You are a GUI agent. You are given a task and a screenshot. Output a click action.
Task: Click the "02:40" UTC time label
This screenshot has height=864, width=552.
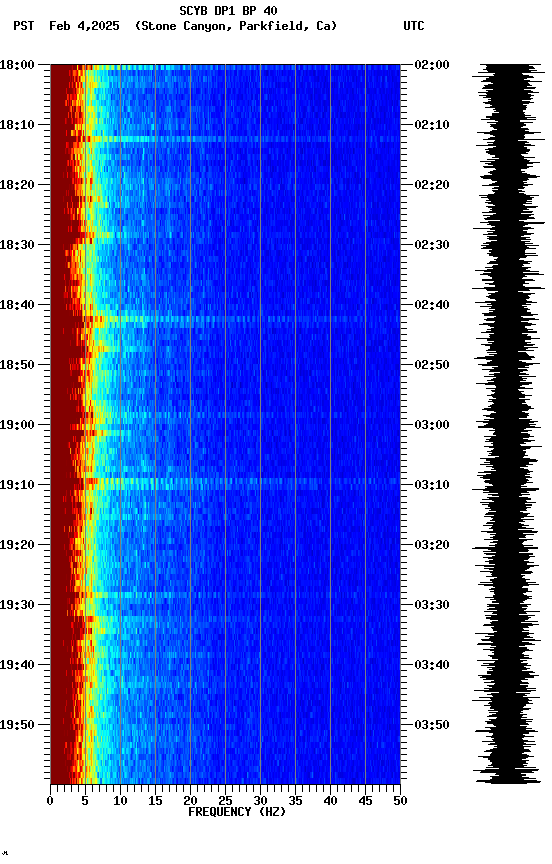click(x=432, y=305)
